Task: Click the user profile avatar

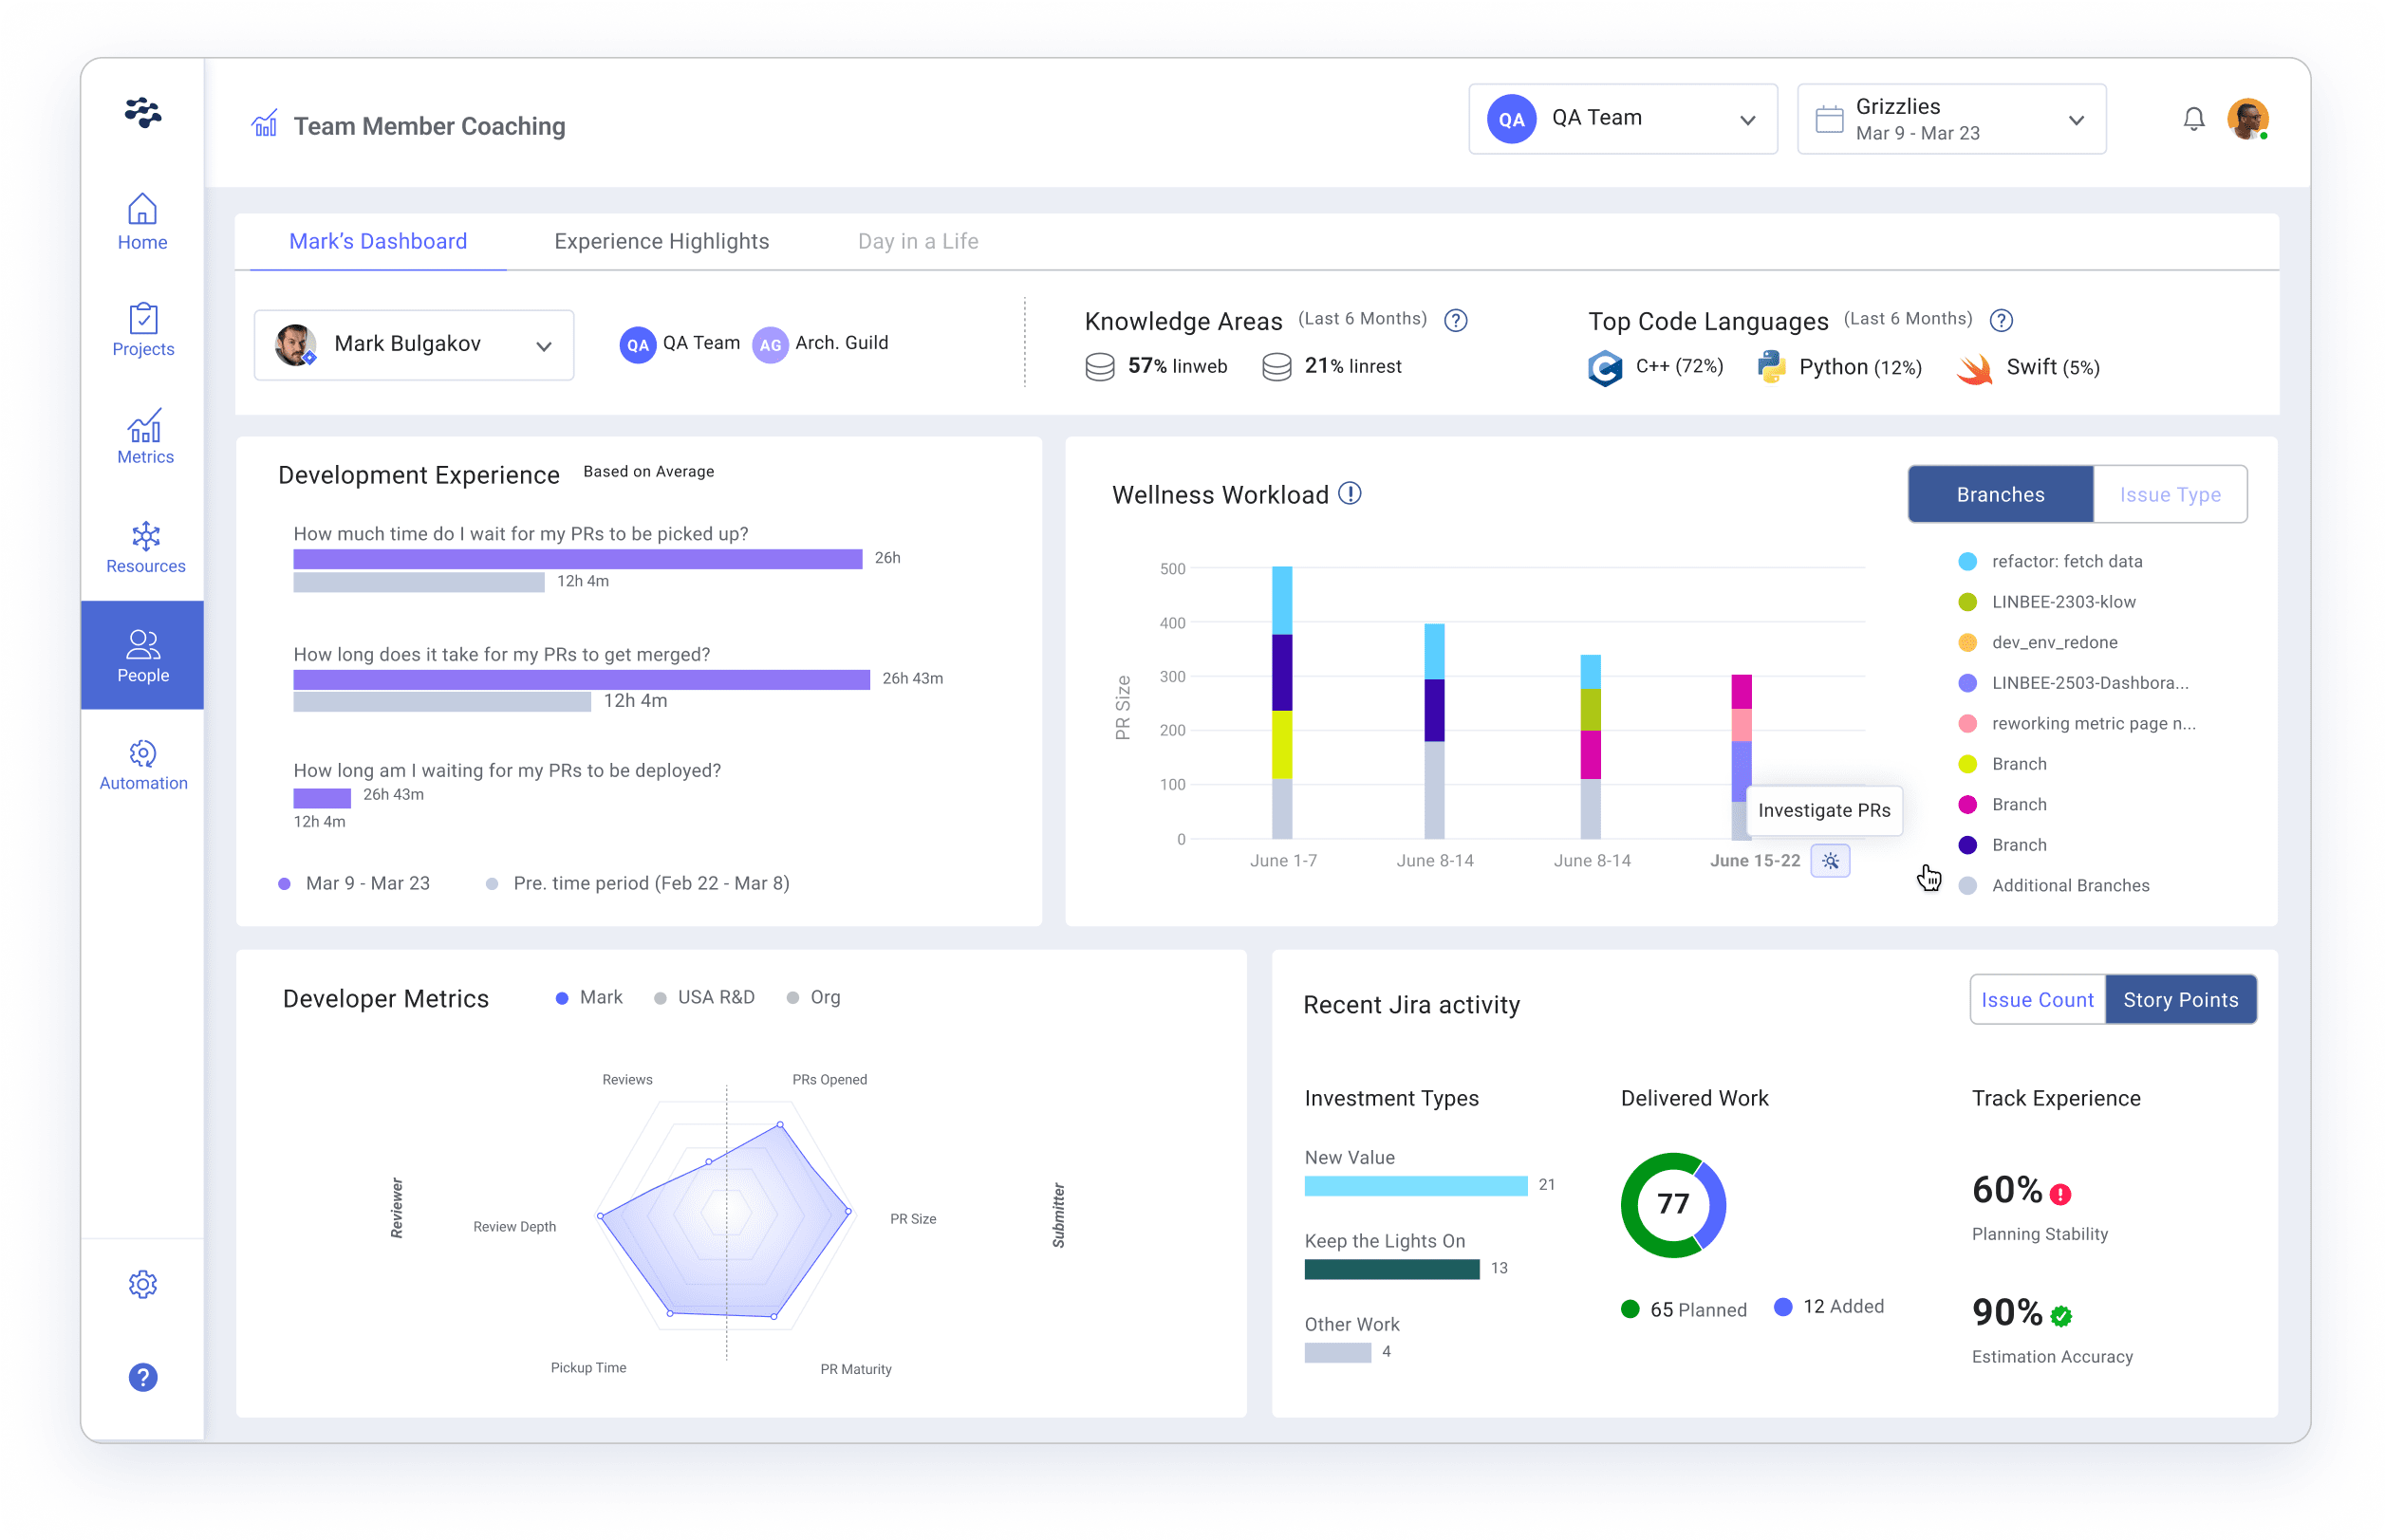Action: (2251, 118)
